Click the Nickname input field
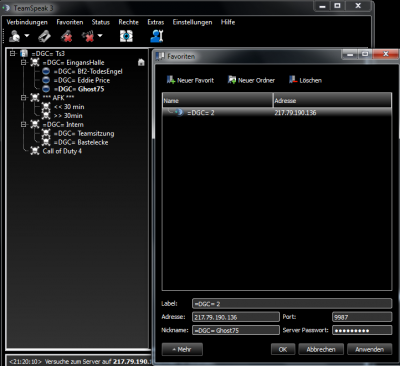Viewport: 400px width, 366px height. pyautogui.click(x=236, y=330)
